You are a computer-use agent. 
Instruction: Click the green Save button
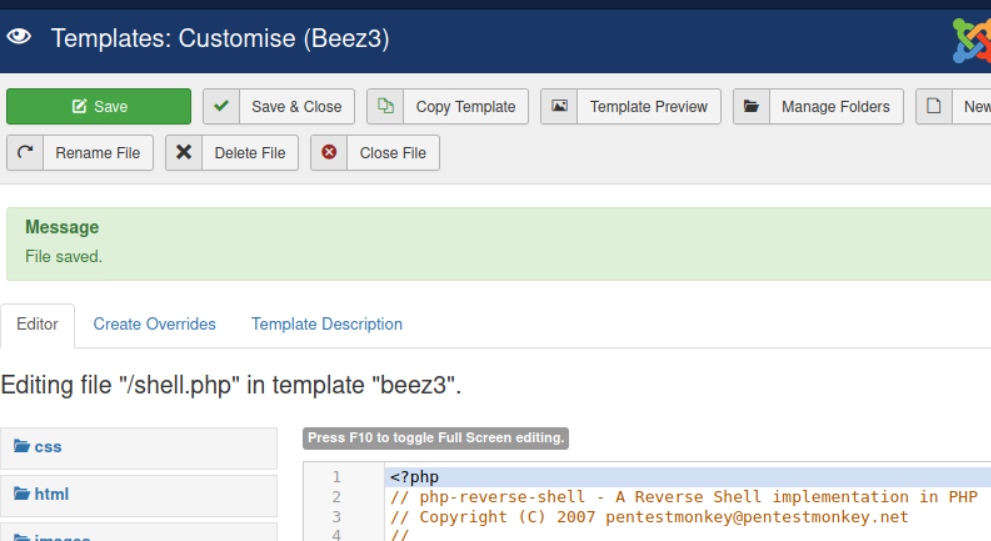coord(99,106)
